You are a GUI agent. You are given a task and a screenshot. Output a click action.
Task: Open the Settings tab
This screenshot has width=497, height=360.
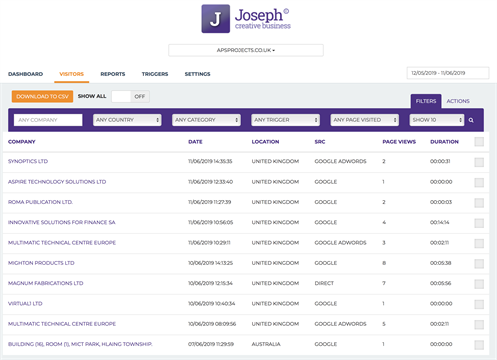click(x=197, y=74)
